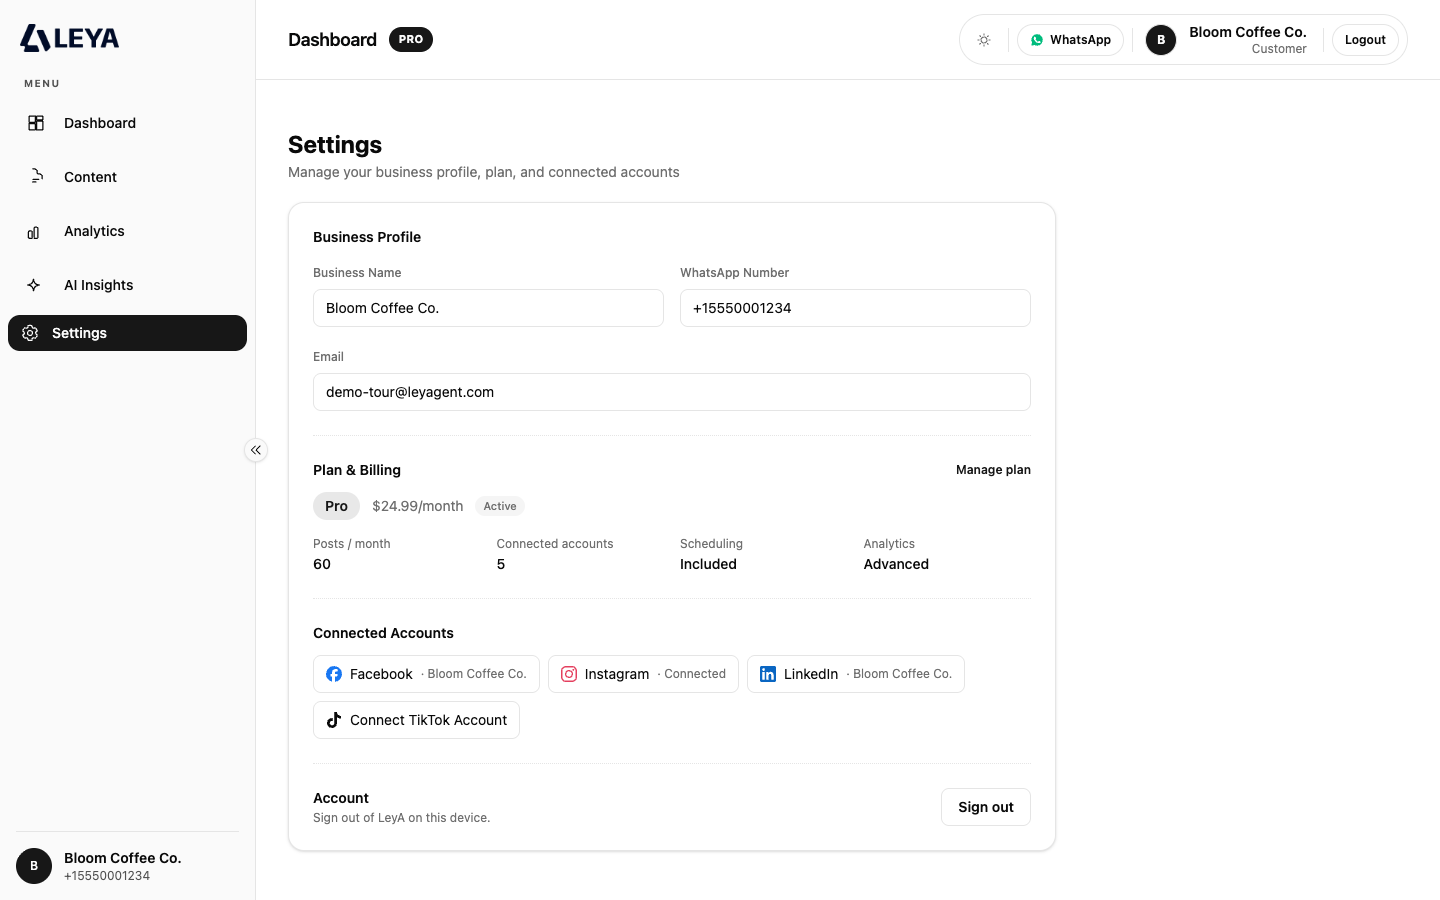Click the 'Manage your business profile' subtitle
Image resolution: width=1440 pixels, height=900 pixels.
pos(484,172)
